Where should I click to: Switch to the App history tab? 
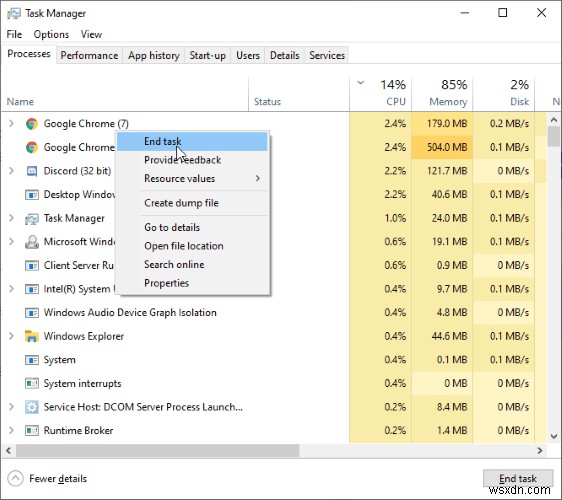click(x=154, y=56)
